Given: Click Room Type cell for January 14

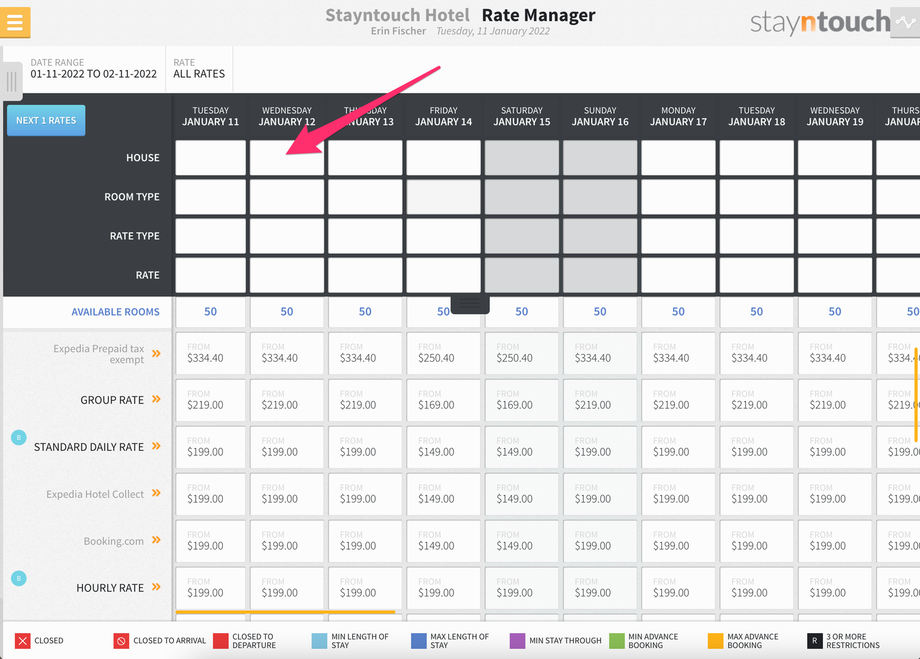Looking at the screenshot, I should [444, 197].
